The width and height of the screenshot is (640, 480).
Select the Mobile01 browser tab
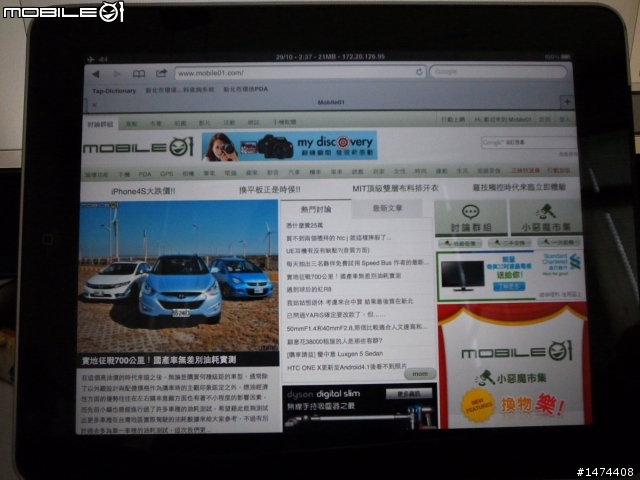pyautogui.click(x=331, y=102)
